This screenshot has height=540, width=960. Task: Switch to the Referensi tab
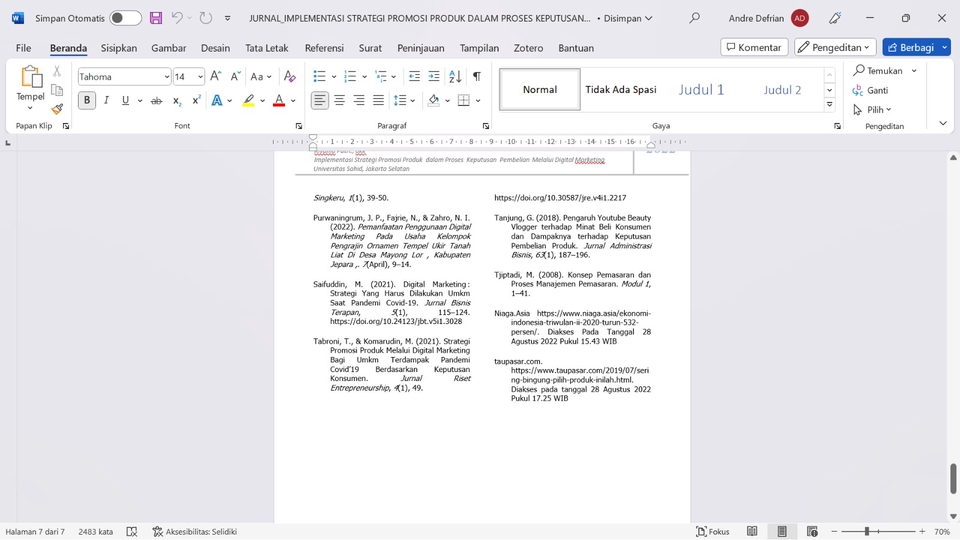(324, 48)
